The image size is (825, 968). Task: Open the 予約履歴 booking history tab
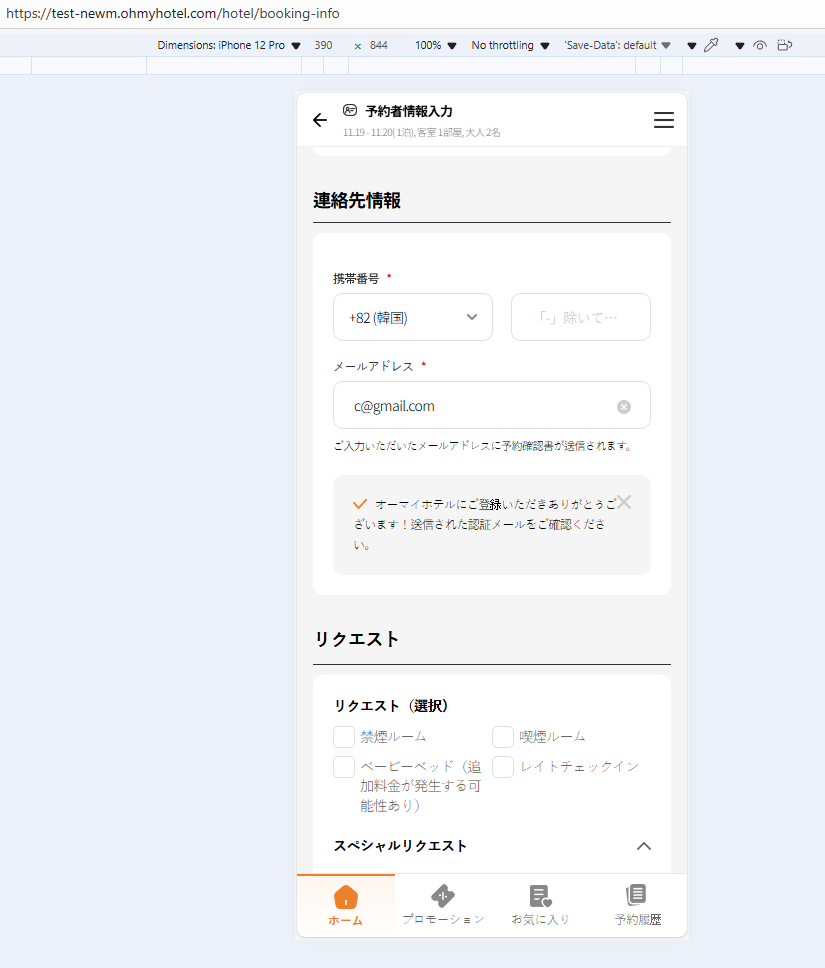pos(638,906)
